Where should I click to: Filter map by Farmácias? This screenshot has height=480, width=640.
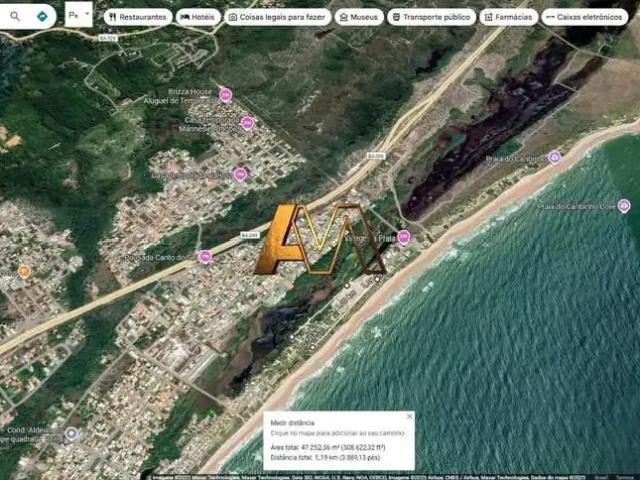(509, 17)
